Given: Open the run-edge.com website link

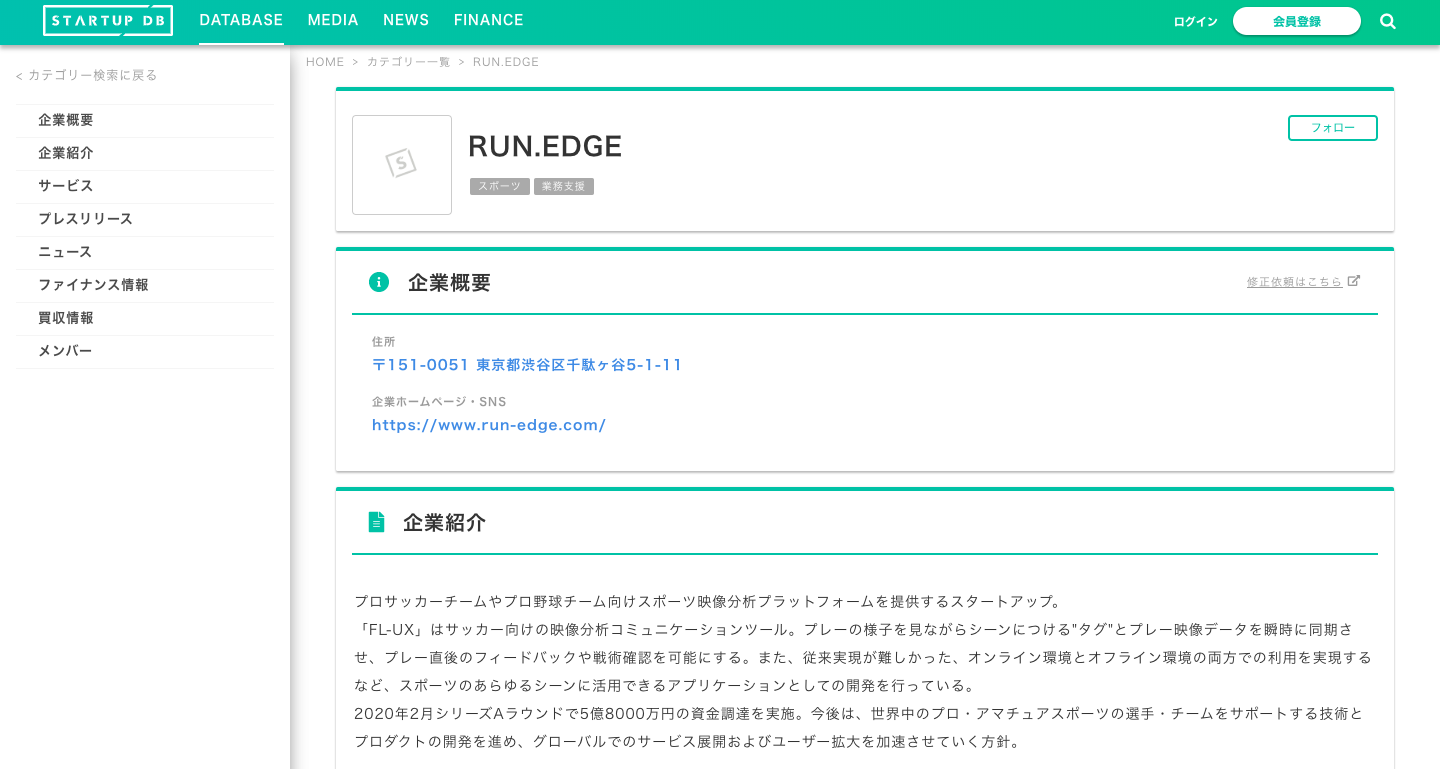Looking at the screenshot, I should (x=489, y=424).
